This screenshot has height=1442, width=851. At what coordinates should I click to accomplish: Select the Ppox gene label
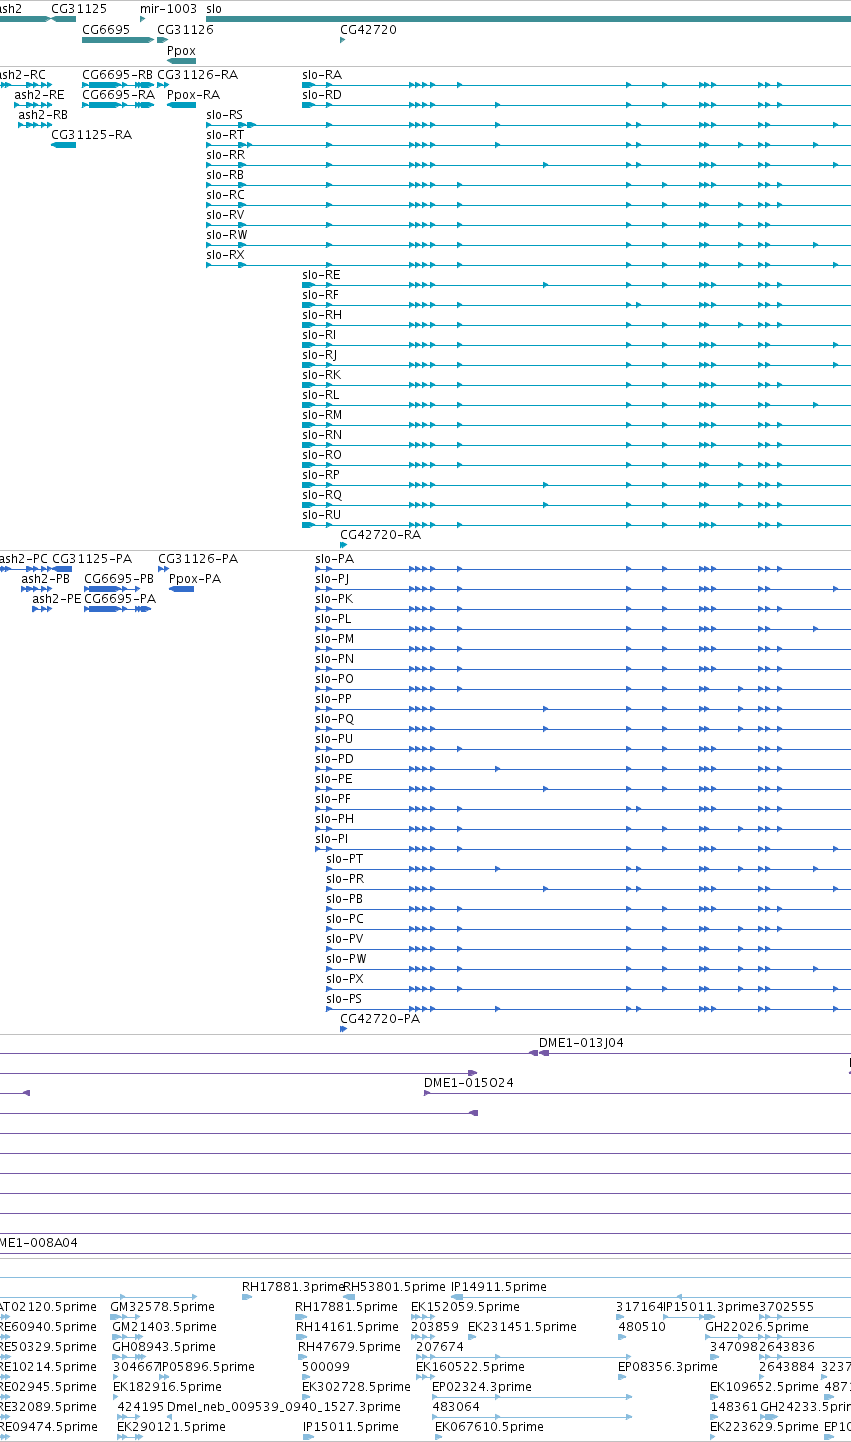pos(181,50)
